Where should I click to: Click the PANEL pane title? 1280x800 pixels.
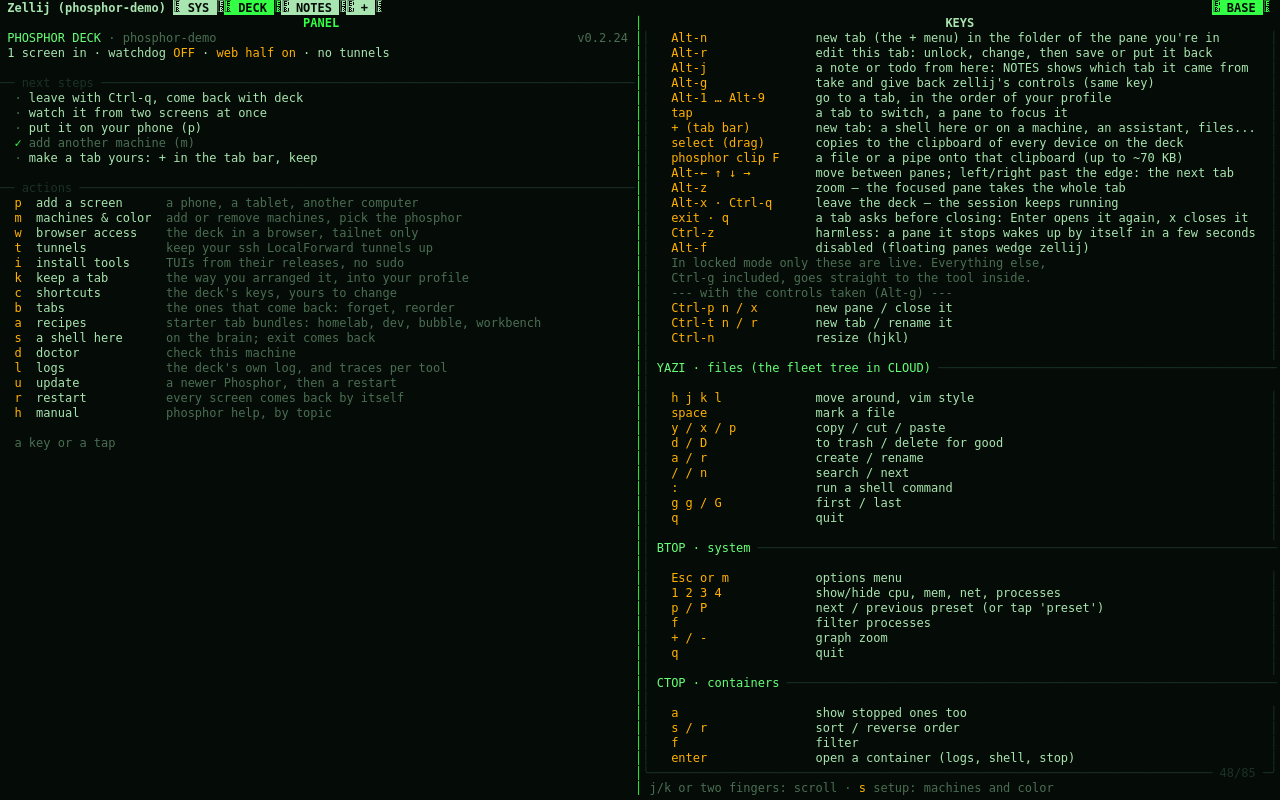pyautogui.click(x=321, y=23)
